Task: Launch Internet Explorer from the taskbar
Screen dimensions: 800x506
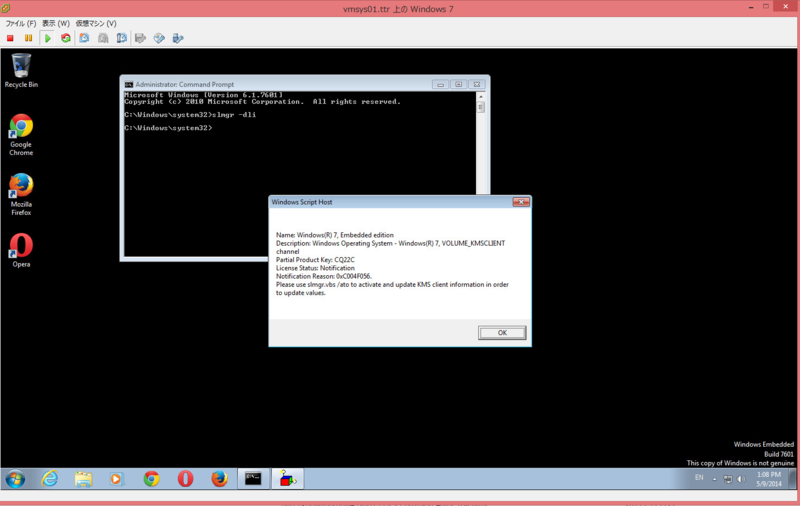Action: pyautogui.click(x=49, y=479)
